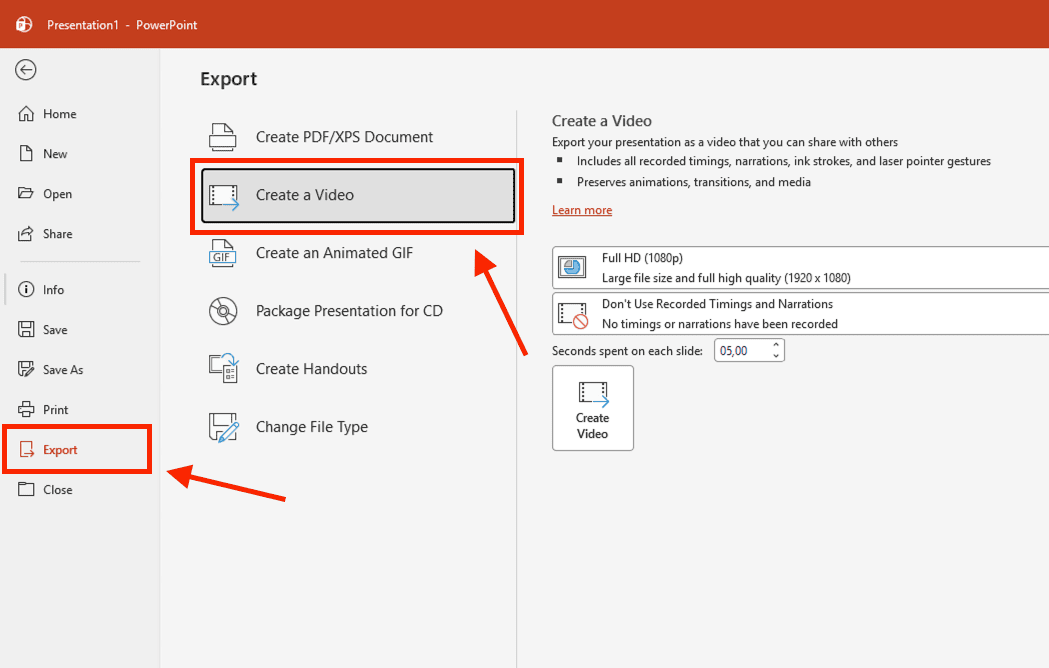Click the PowerPoint logo in title bar
Viewport: 1049px width, 668px height.
pyautogui.click(x=24, y=25)
